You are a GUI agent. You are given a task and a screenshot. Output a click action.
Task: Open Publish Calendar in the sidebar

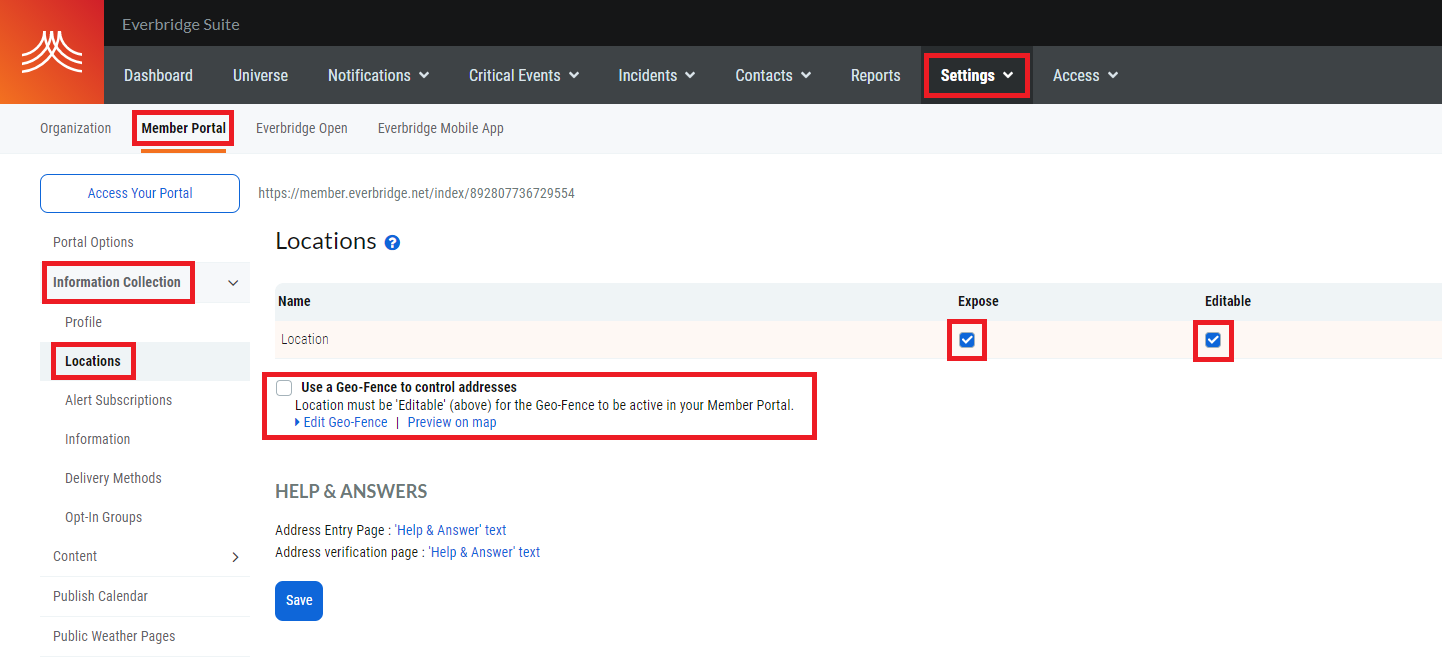(100, 596)
